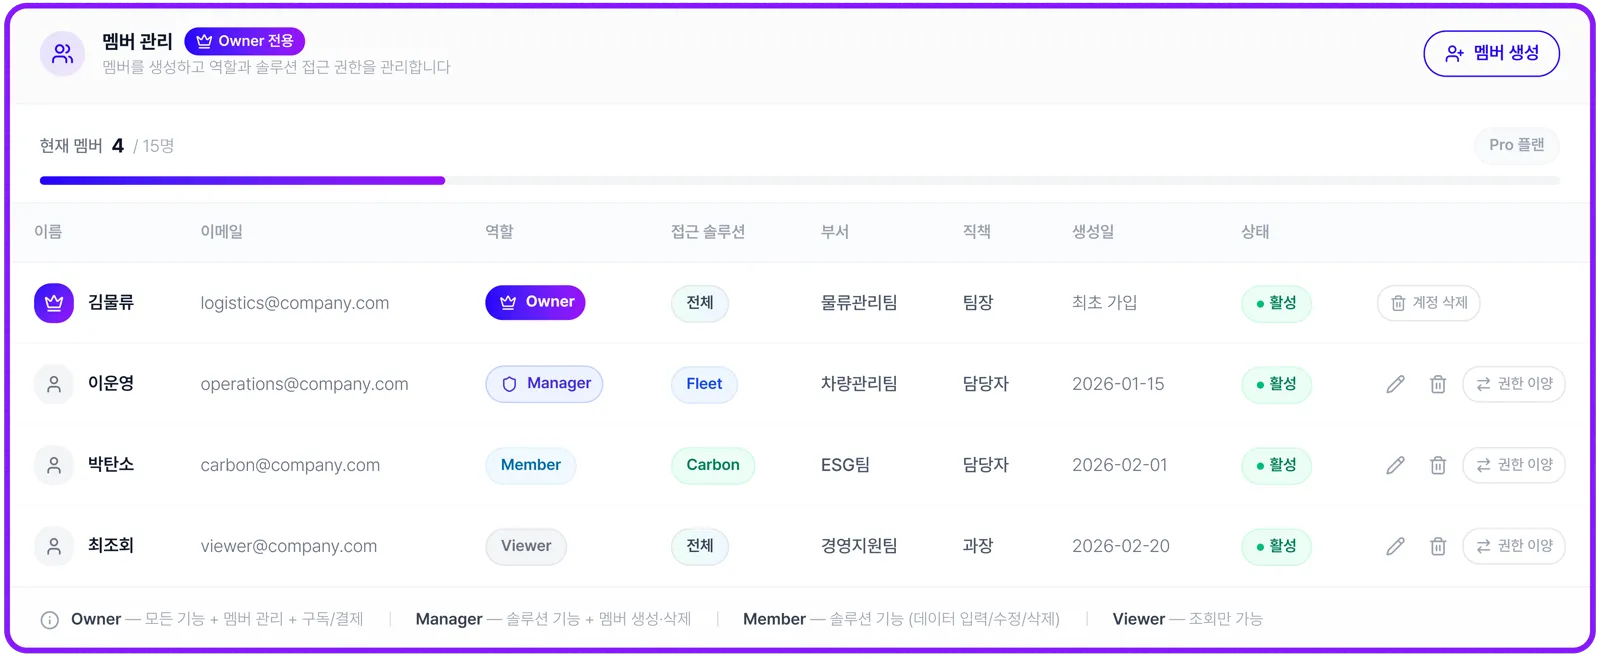The height and width of the screenshot is (659, 1600).
Task: Click the name 최조회
Action: (111, 546)
